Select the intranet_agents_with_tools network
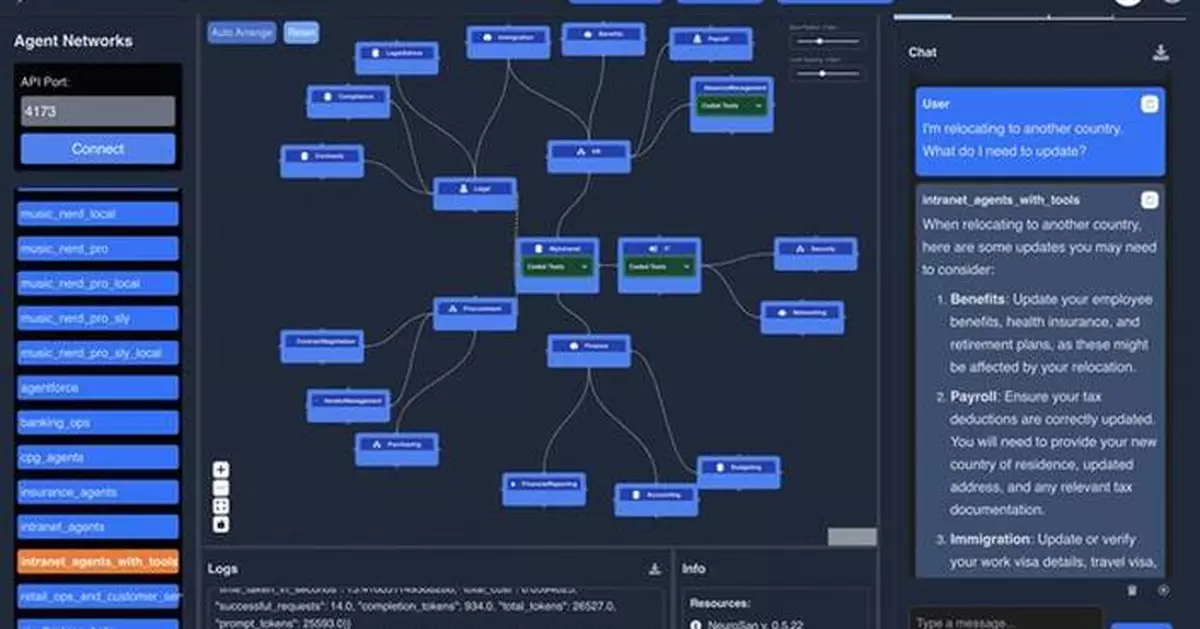1200x629 pixels. [x=97, y=562]
